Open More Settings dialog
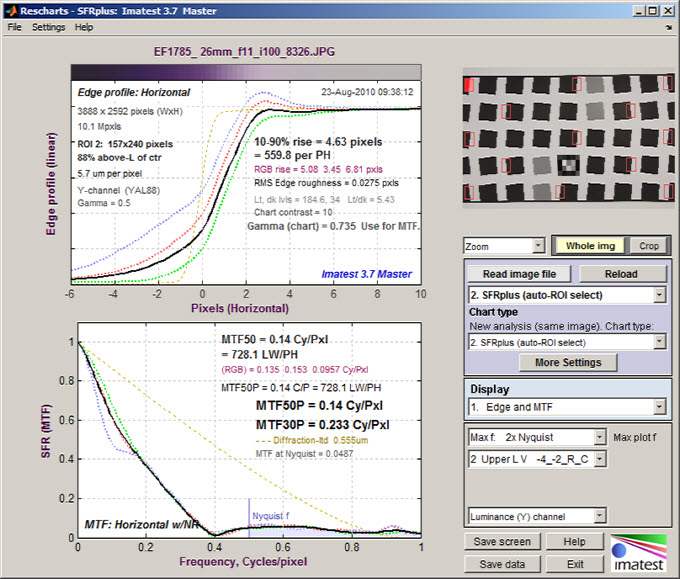The image size is (680, 579). pyautogui.click(x=568, y=362)
